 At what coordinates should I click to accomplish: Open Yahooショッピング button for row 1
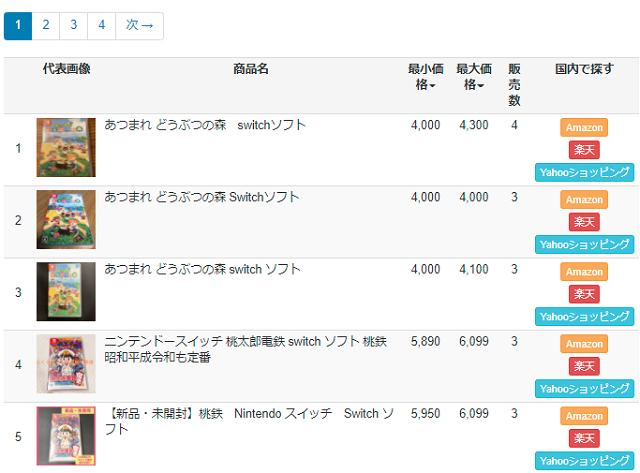pos(584,172)
